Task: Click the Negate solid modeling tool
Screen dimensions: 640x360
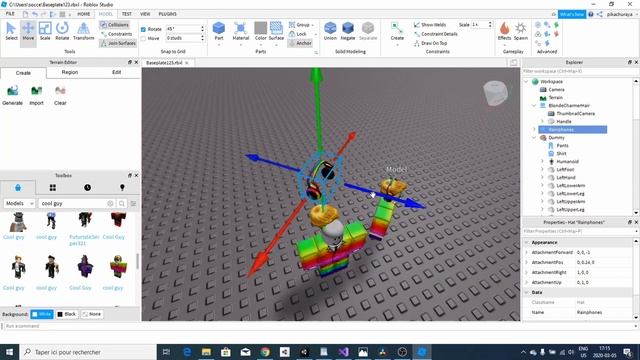Action: (348, 31)
